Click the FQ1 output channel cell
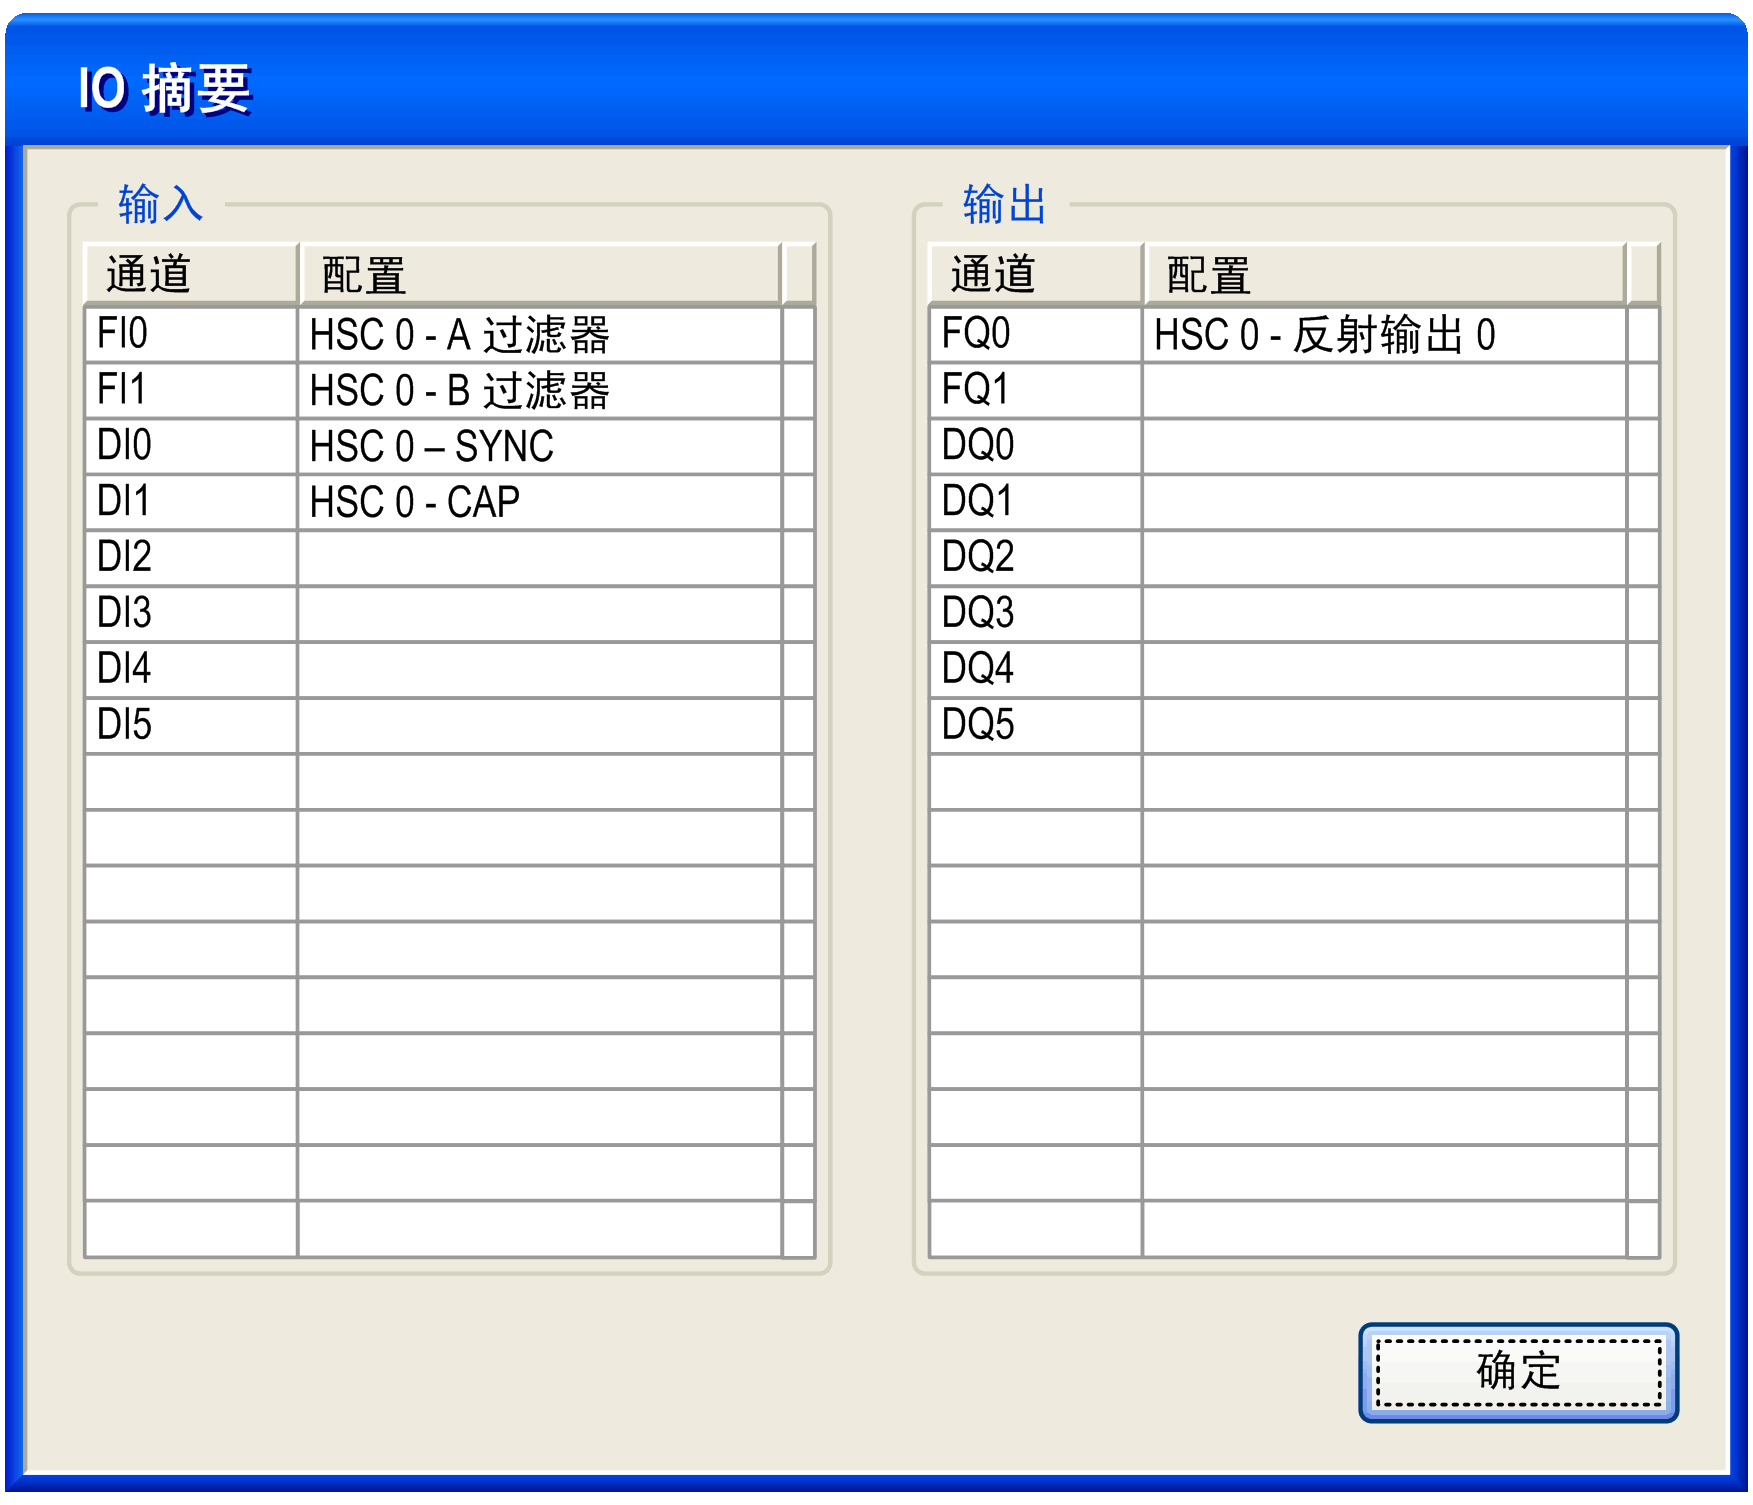The image size is (1753, 1505). point(1035,390)
